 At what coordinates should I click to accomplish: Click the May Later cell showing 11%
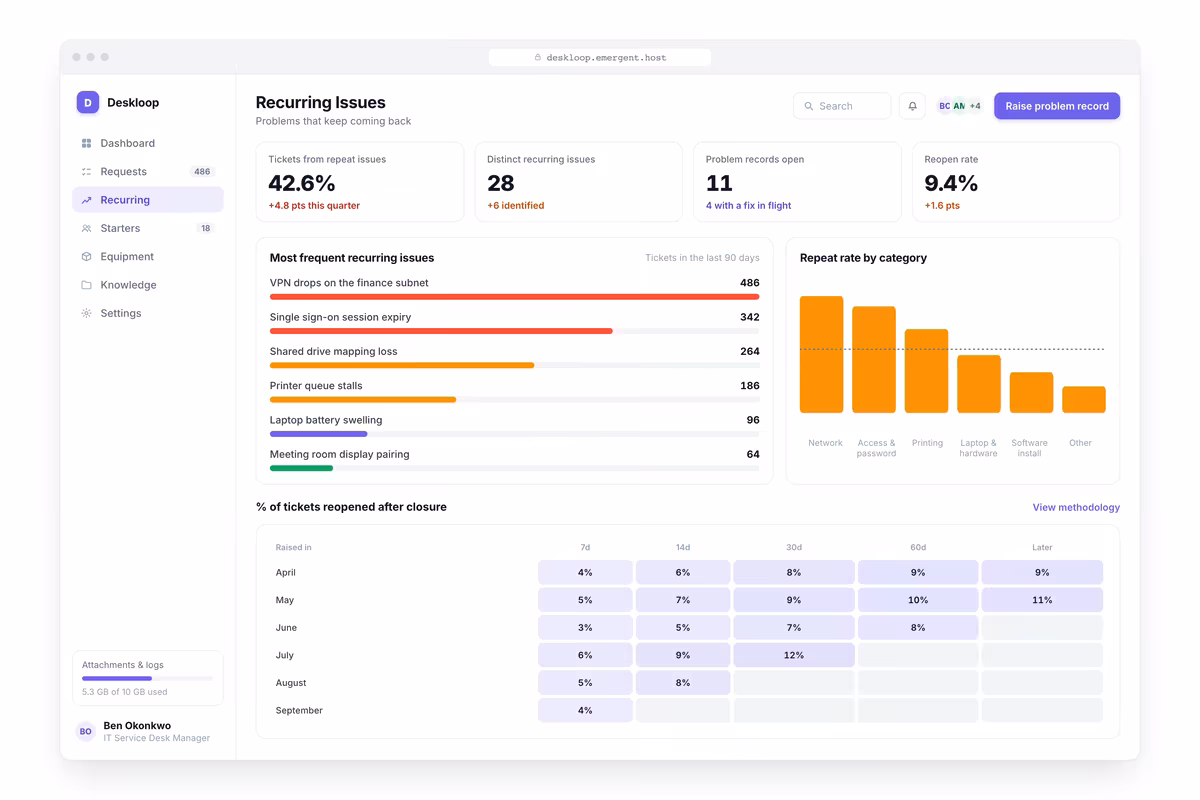[x=1042, y=600]
